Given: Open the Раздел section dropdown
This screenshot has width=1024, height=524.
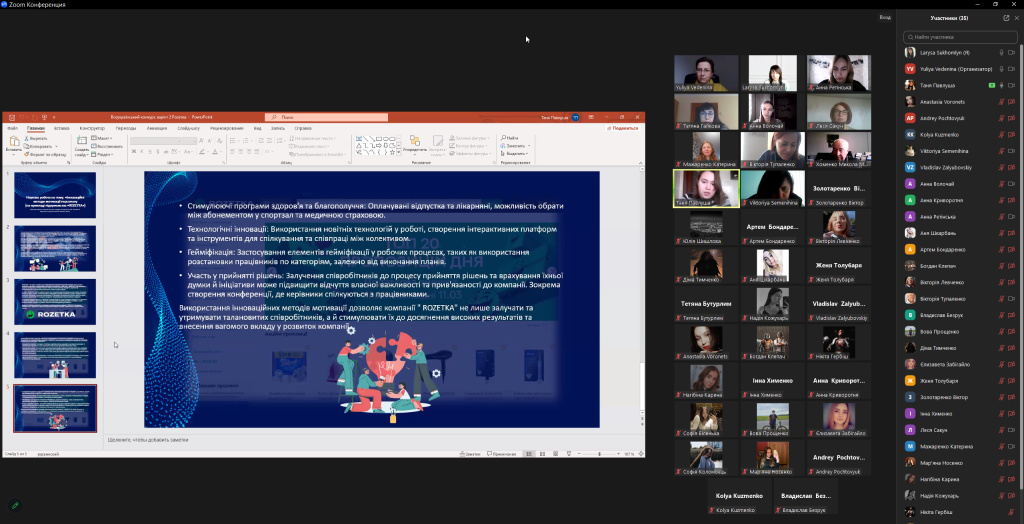Looking at the screenshot, I should [x=102, y=154].
